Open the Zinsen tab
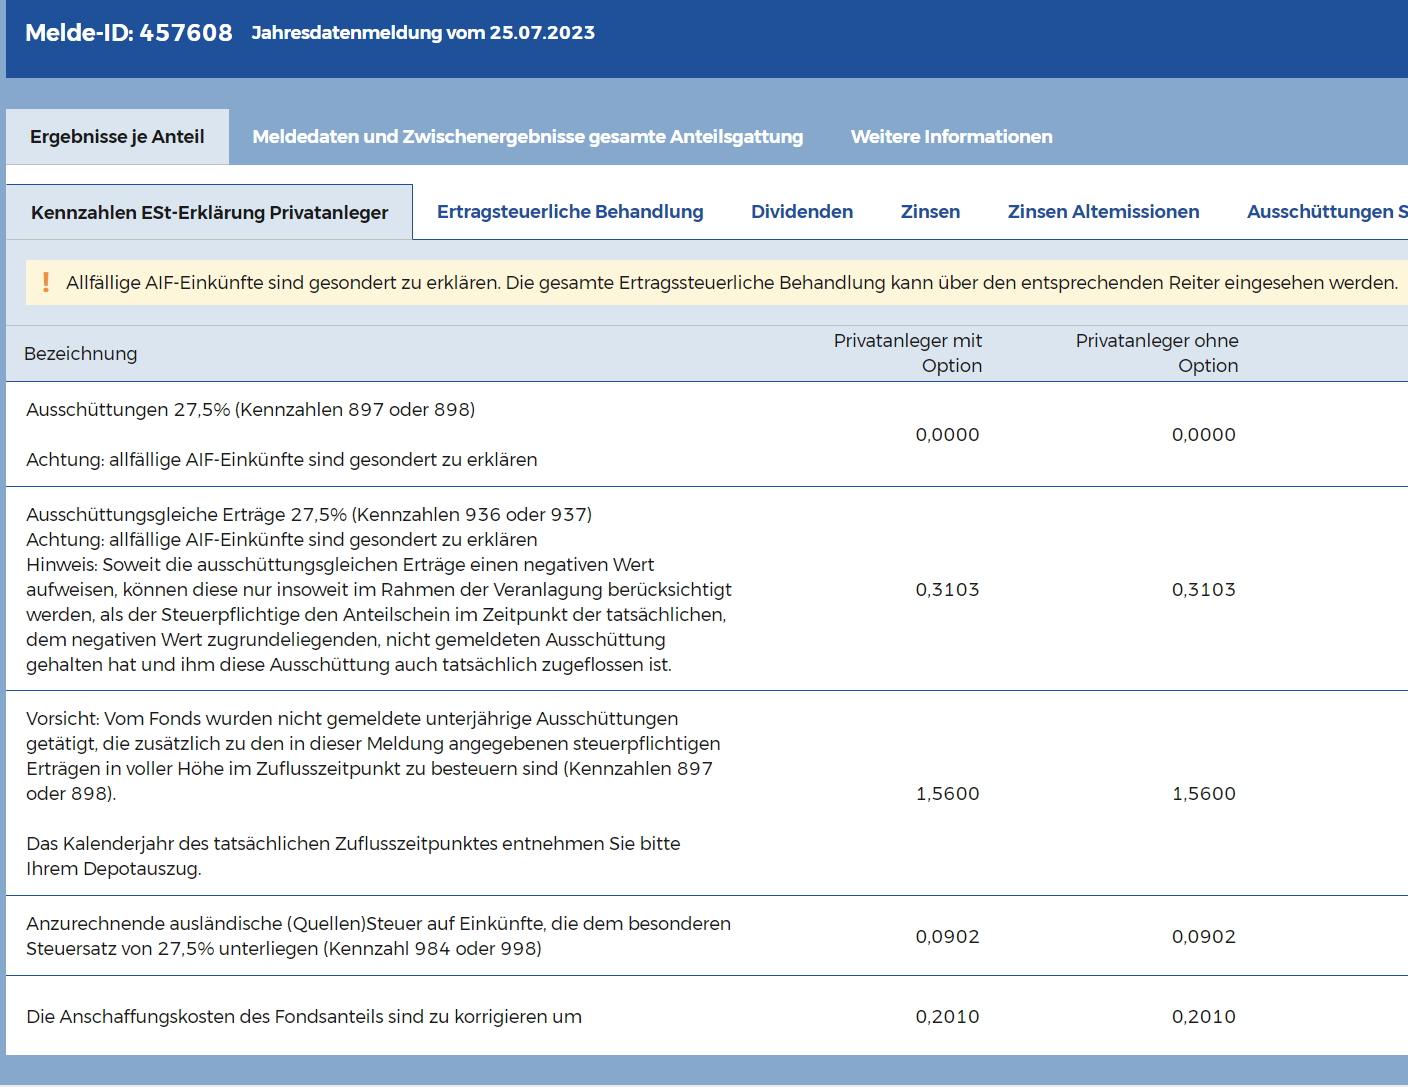 click(x=930, y=212)
